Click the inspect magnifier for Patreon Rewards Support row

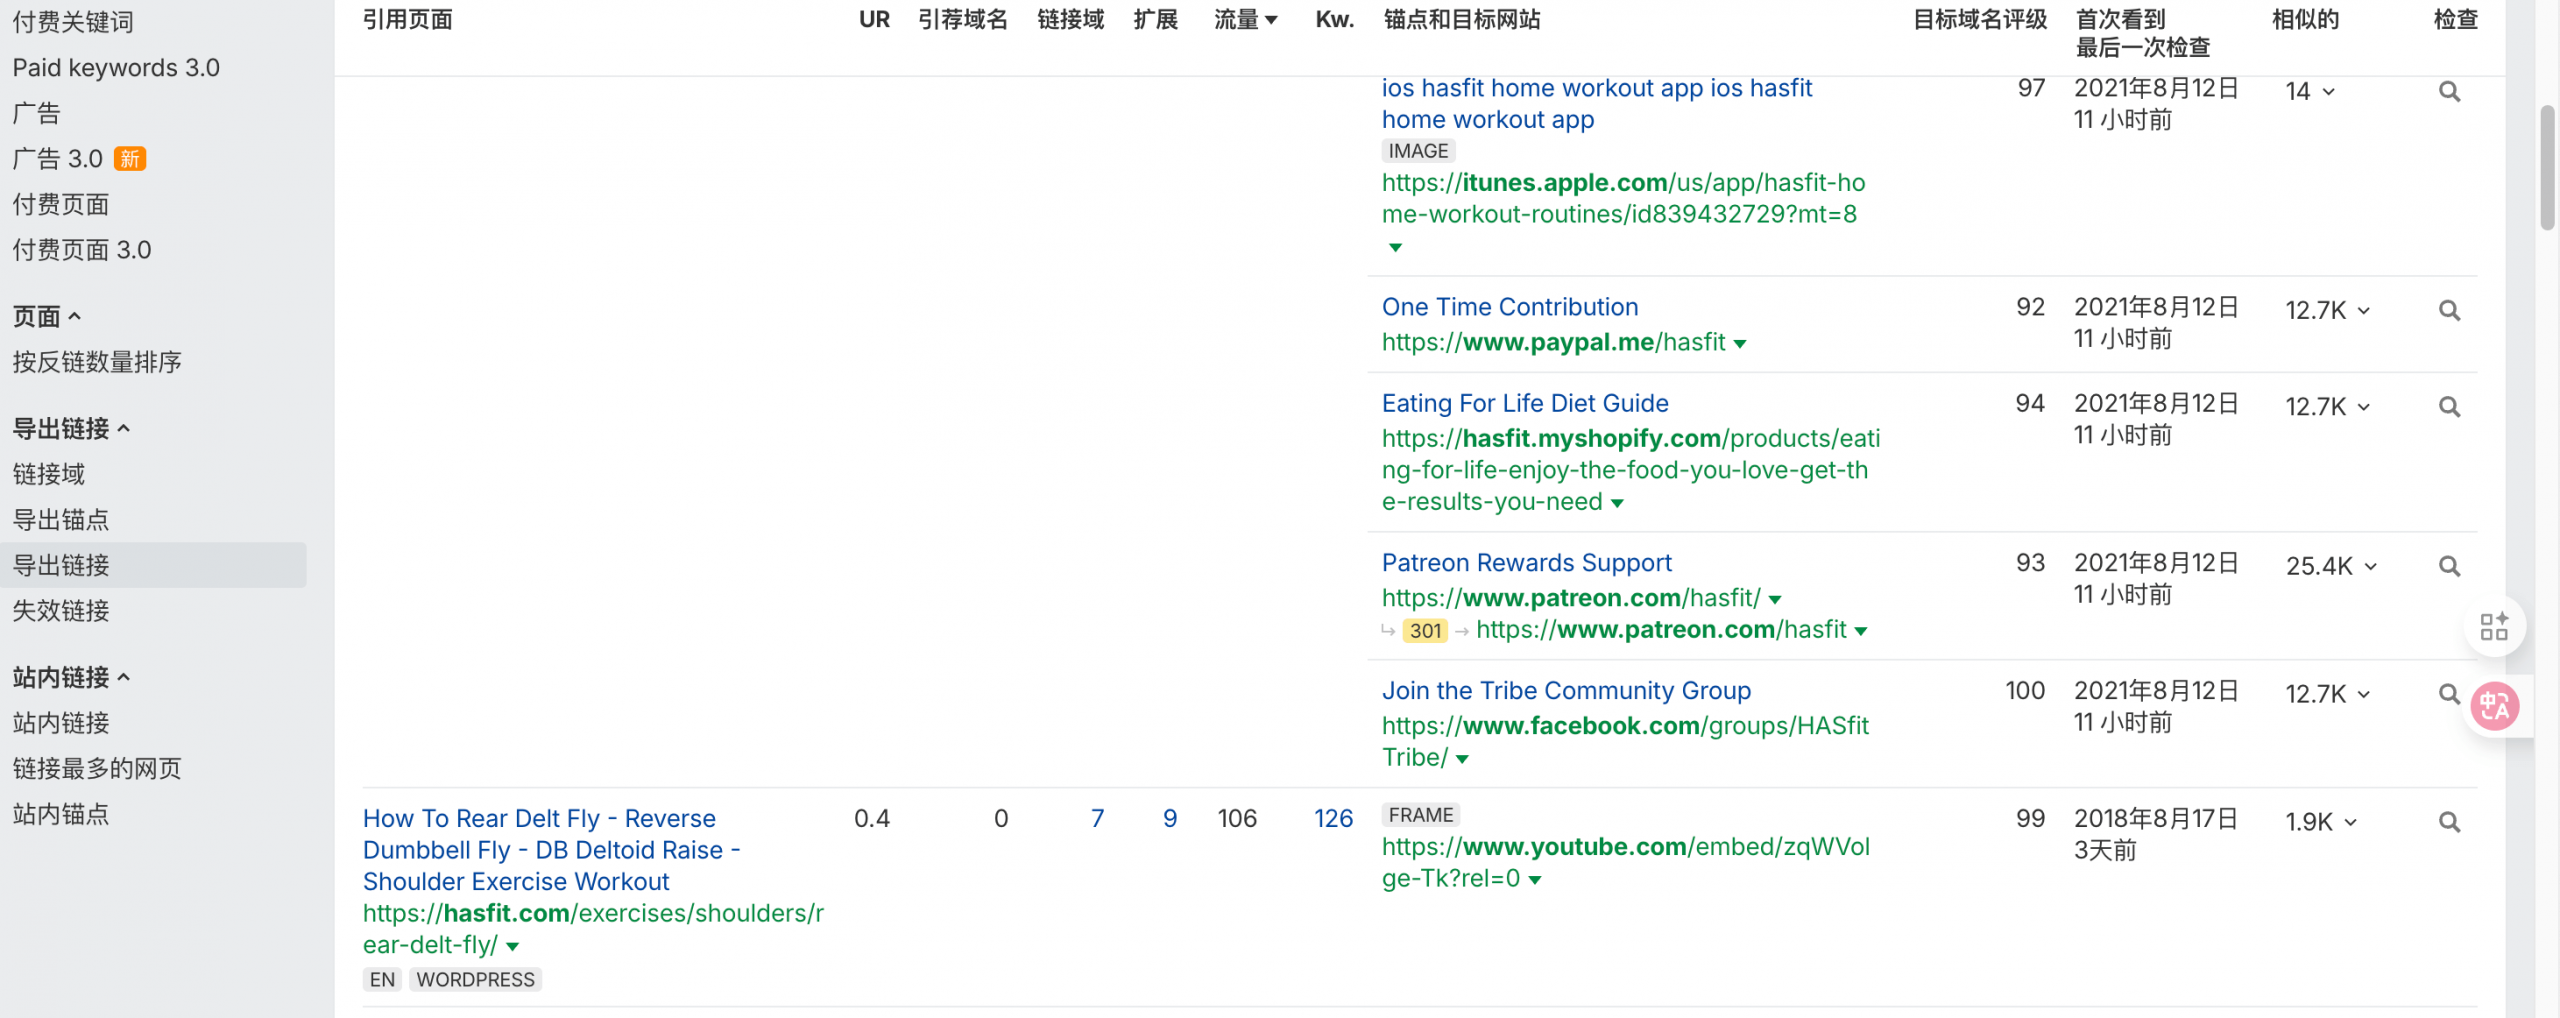[2449, 567]
